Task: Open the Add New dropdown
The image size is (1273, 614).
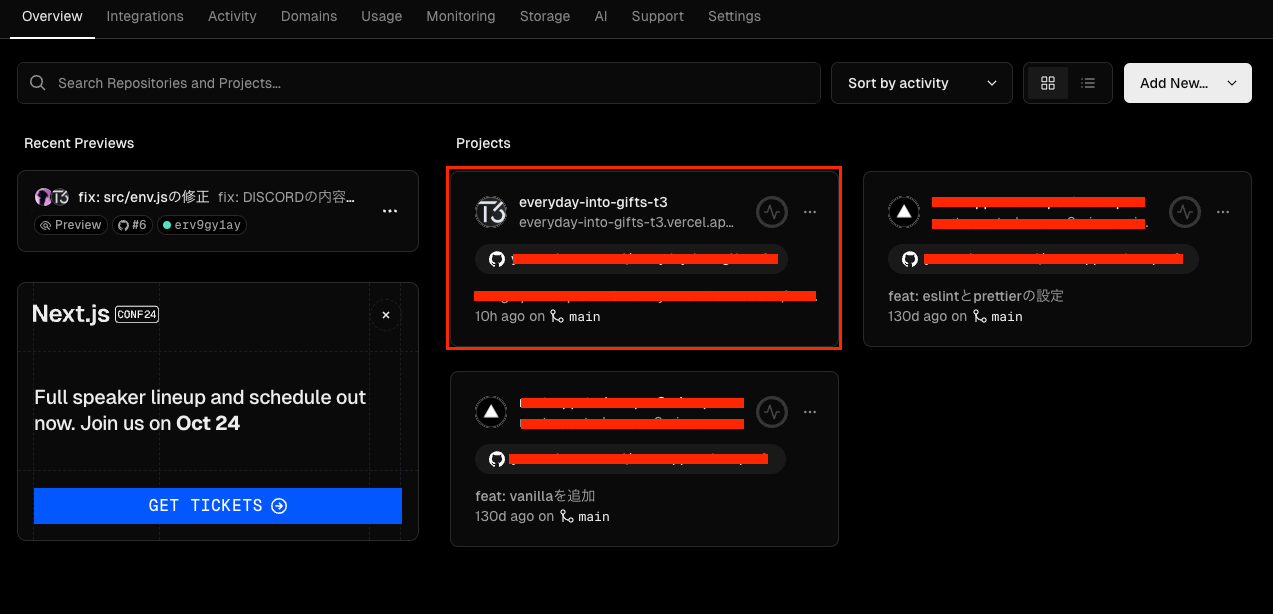Action: tap(1188, 83)
